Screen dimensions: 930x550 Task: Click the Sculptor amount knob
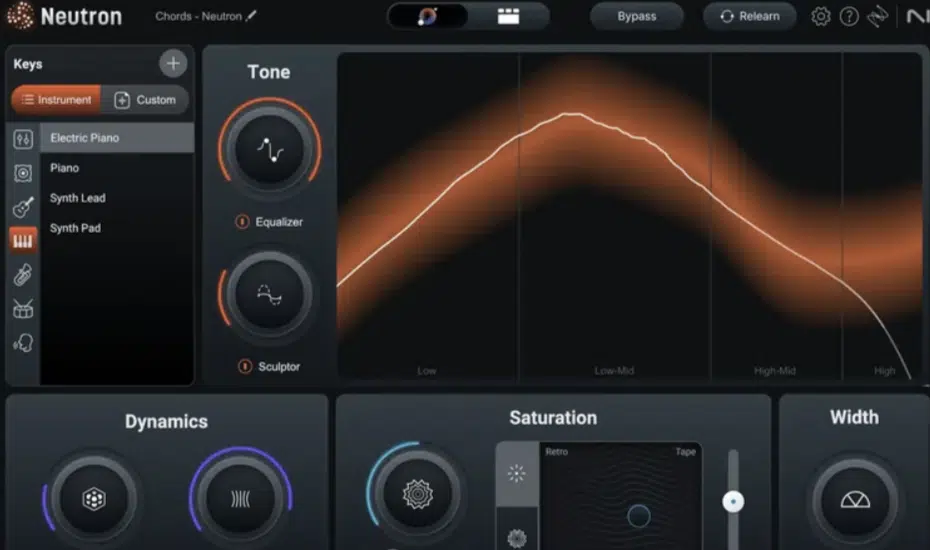(x=270, y=294)
